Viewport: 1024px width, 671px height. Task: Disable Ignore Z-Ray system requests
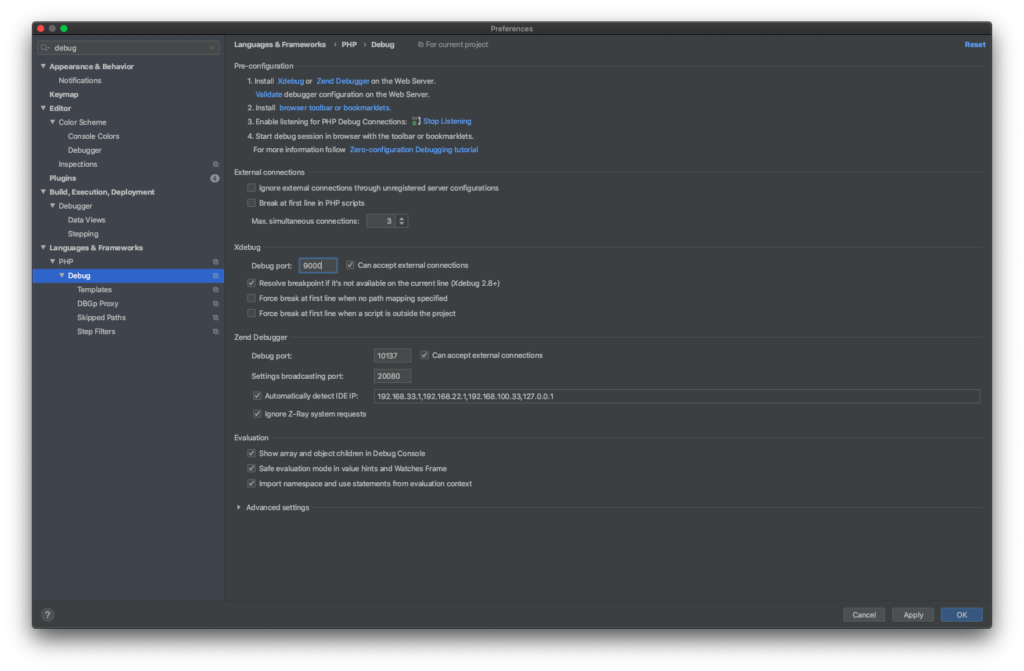click(258, 413)
